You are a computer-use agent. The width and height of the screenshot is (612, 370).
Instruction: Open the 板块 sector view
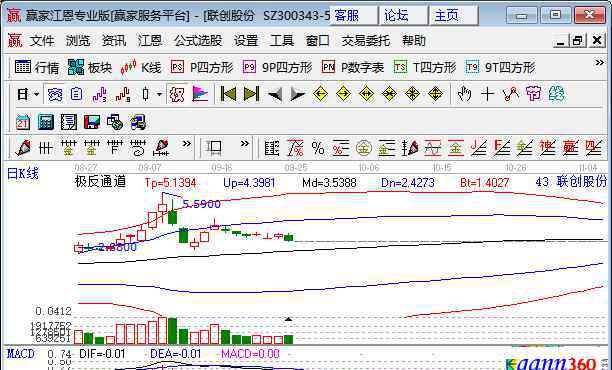click(x=90, y=68)
